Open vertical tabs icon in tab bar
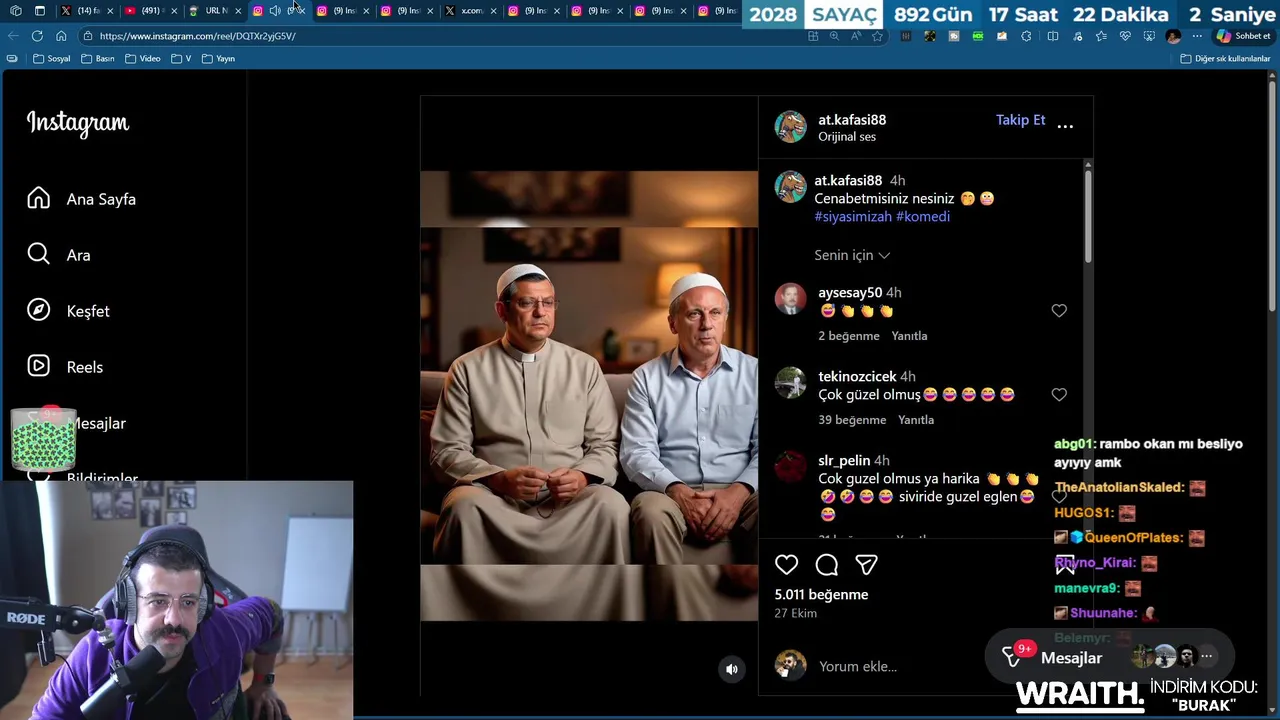Screen dimensions: 1280x720 pos(39,11)
